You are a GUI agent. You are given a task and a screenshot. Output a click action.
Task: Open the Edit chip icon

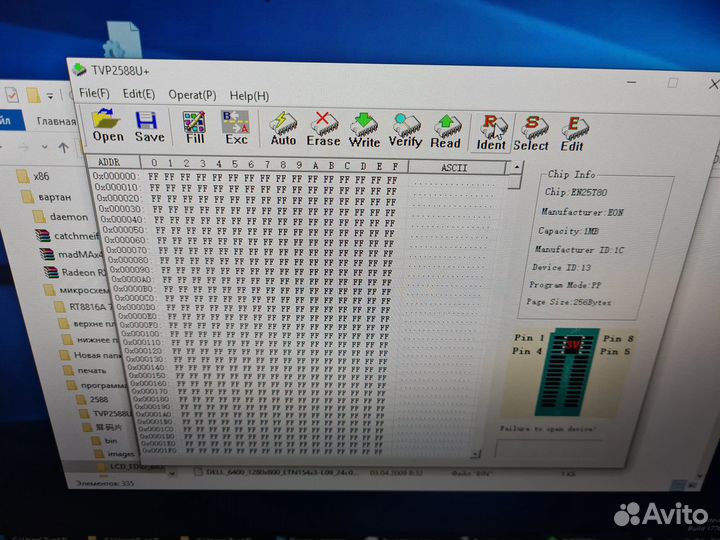[573, 135]
